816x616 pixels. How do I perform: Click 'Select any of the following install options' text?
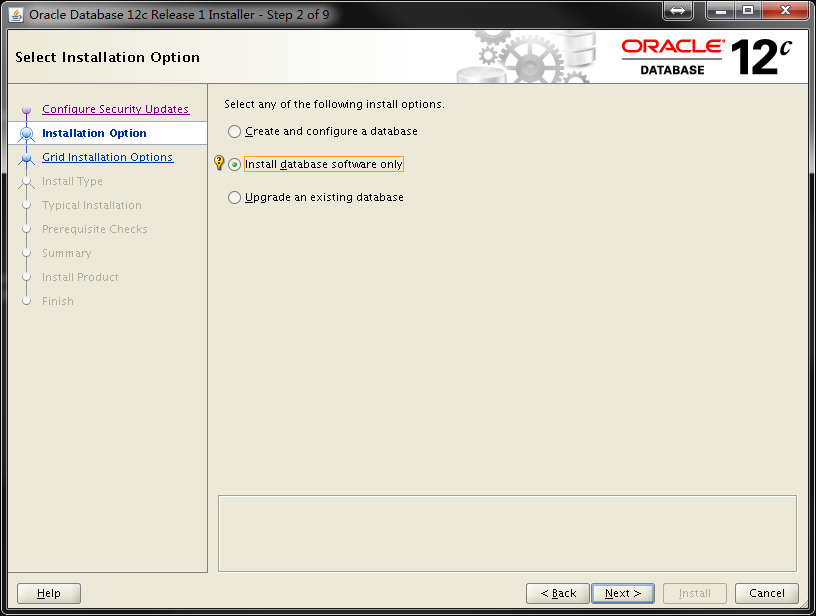tap(335, 104)
